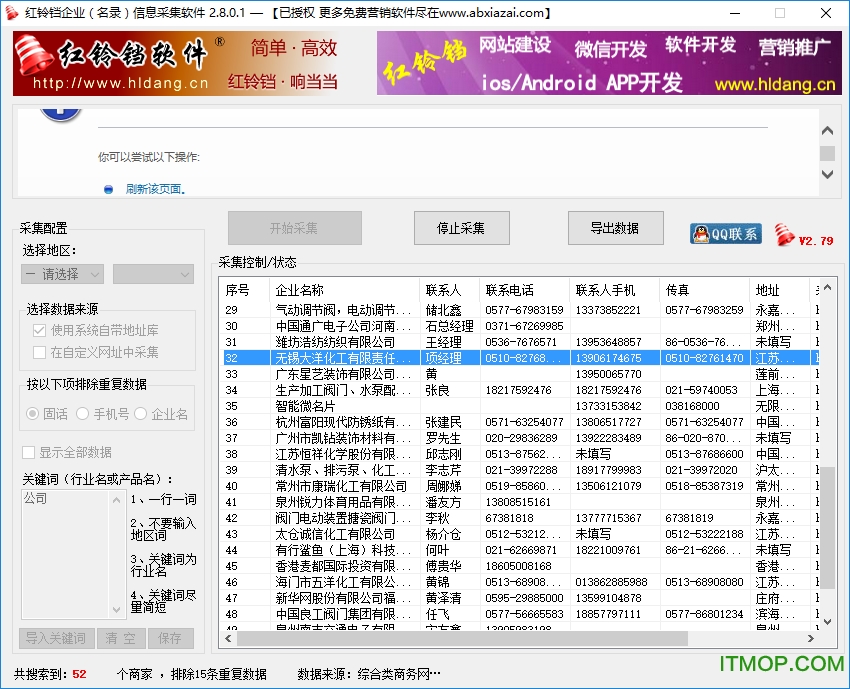Click the 导入关键词 button
The image size is (850, 689).
[x=56, y=638]
